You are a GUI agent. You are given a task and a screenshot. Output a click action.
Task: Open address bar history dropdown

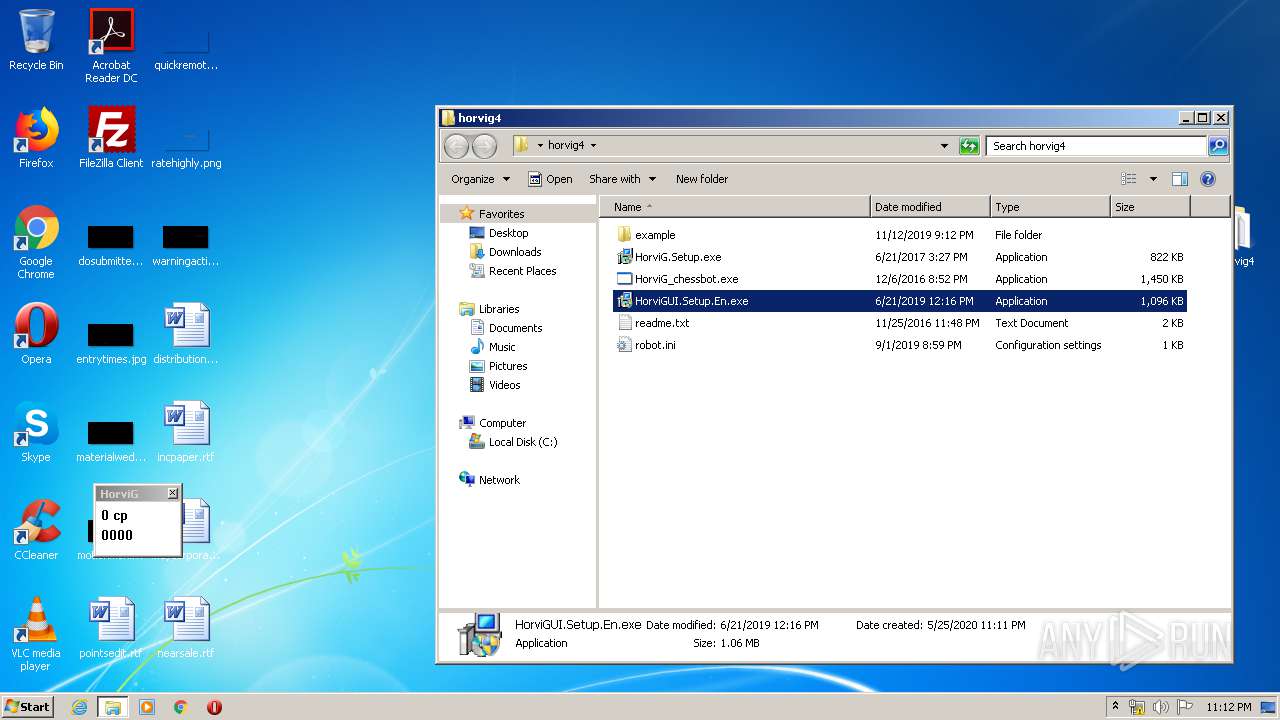944,146
